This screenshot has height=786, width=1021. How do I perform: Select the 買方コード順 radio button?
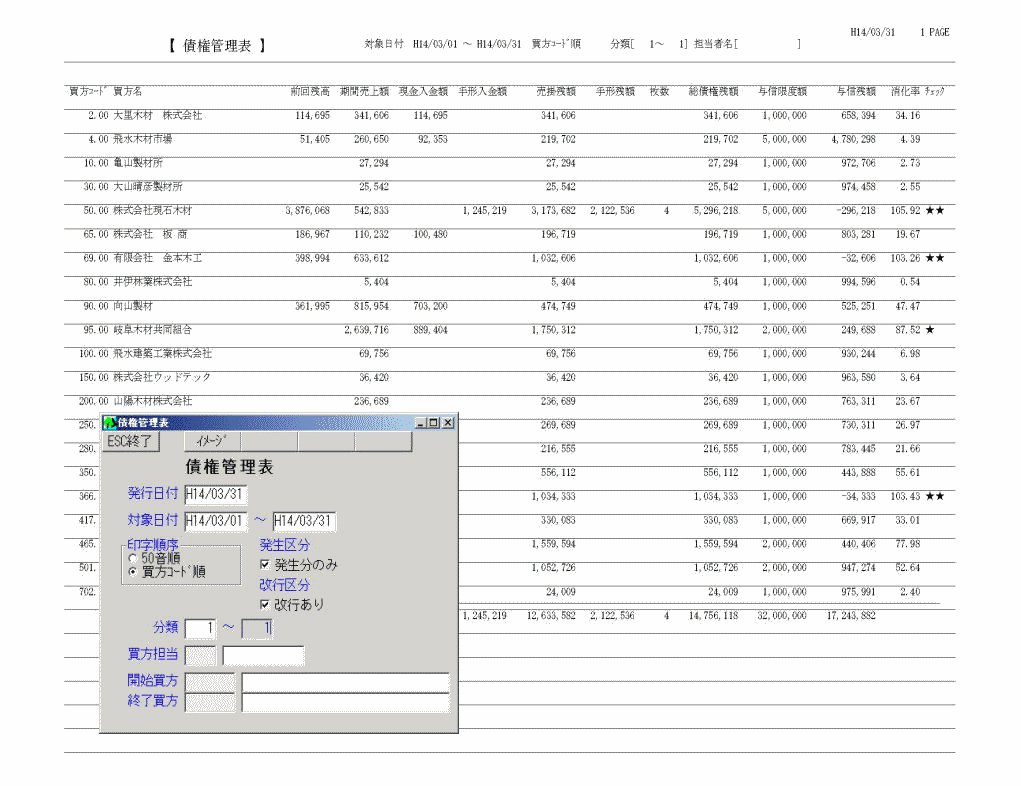point(133,572)
